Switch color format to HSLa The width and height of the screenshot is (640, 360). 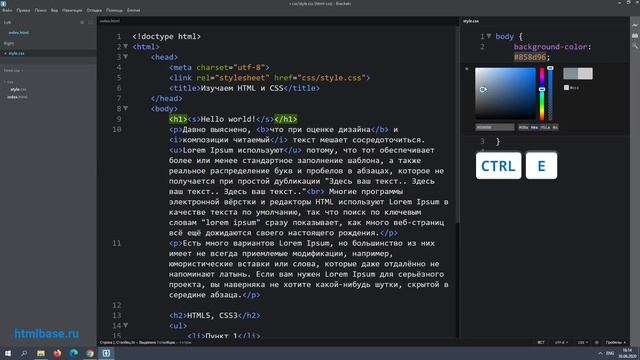click(545, 127)
